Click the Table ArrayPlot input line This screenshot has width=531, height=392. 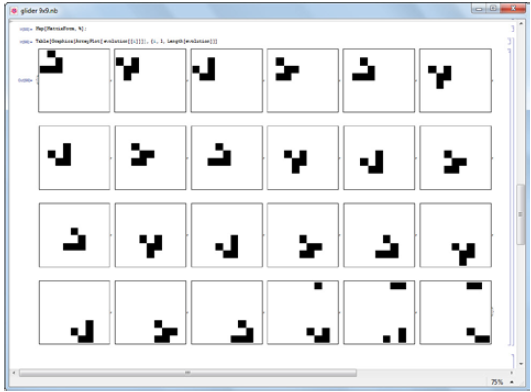point(126,41)
